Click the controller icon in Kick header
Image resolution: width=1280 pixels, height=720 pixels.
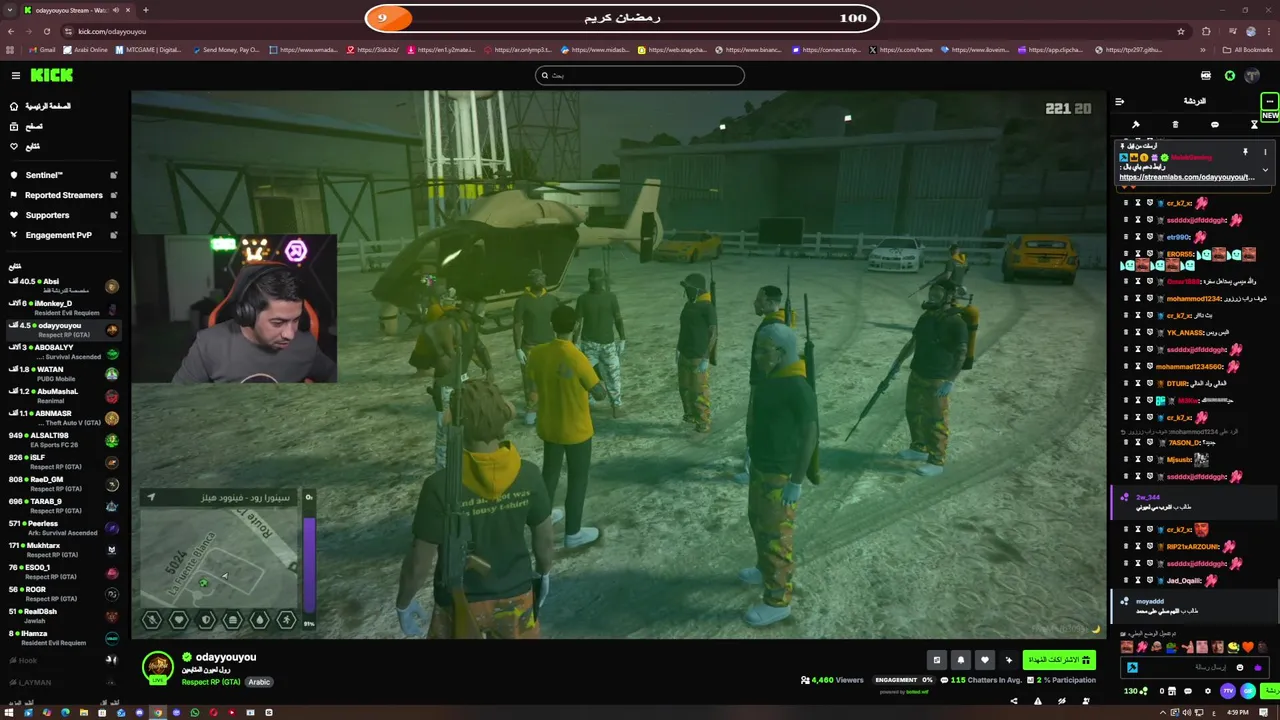(1206, 75)
